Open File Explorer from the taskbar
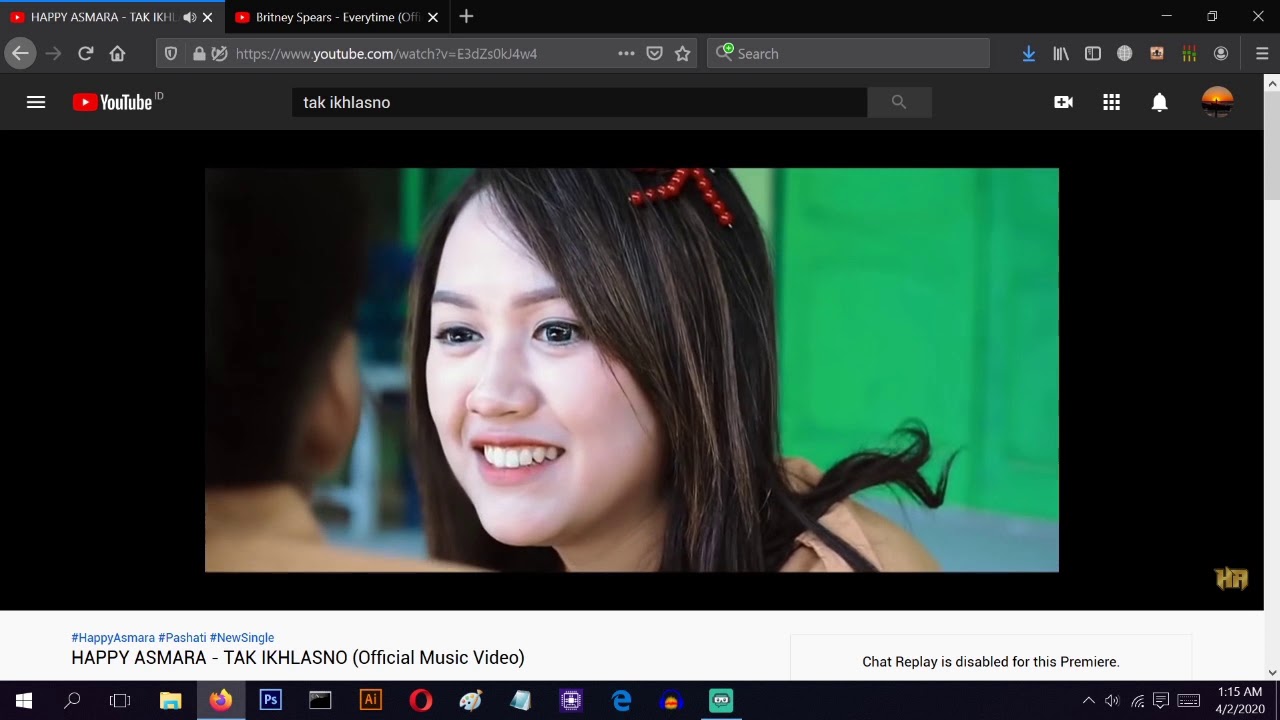The image size is (1280, 720). pos(171,701)
